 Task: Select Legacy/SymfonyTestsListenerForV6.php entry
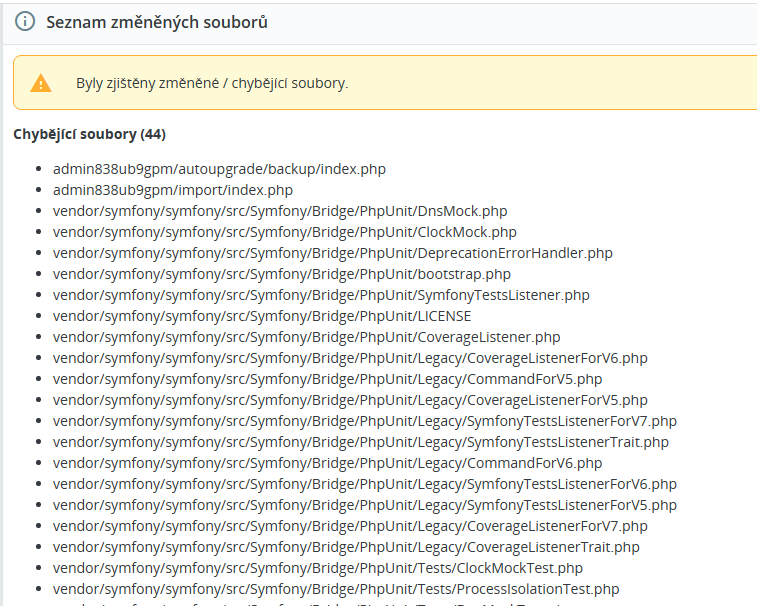coord(365,484)
